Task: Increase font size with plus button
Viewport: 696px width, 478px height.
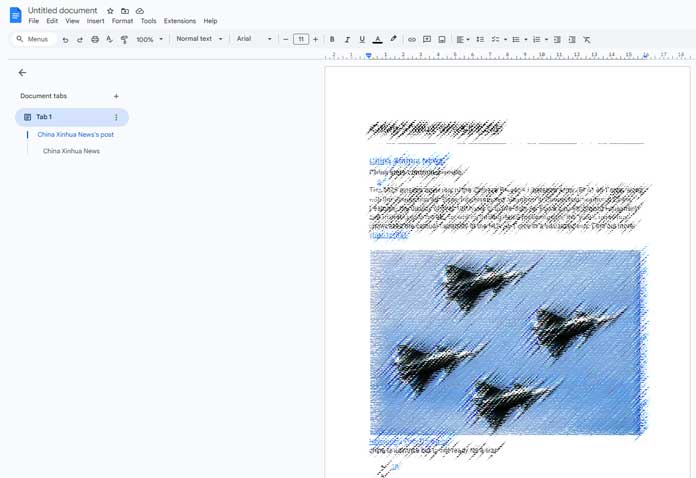Action: tap(316, 40)
